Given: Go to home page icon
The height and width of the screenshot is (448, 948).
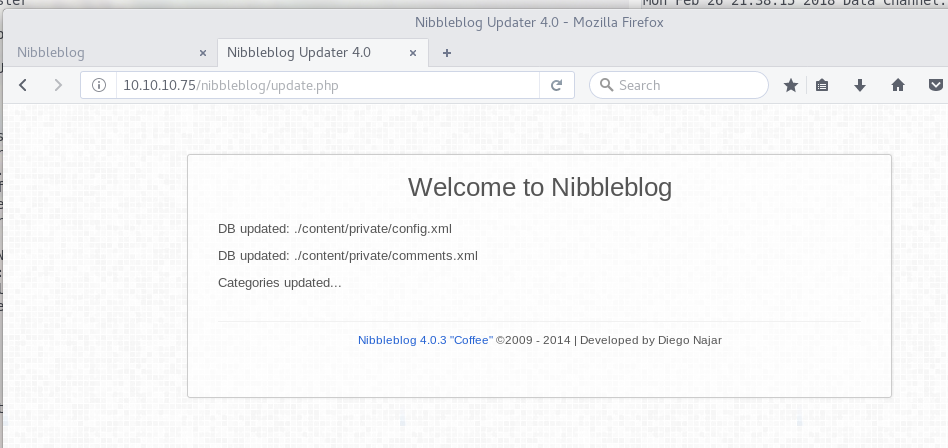Looking at the screenshot, I should (x=898, y=85).
